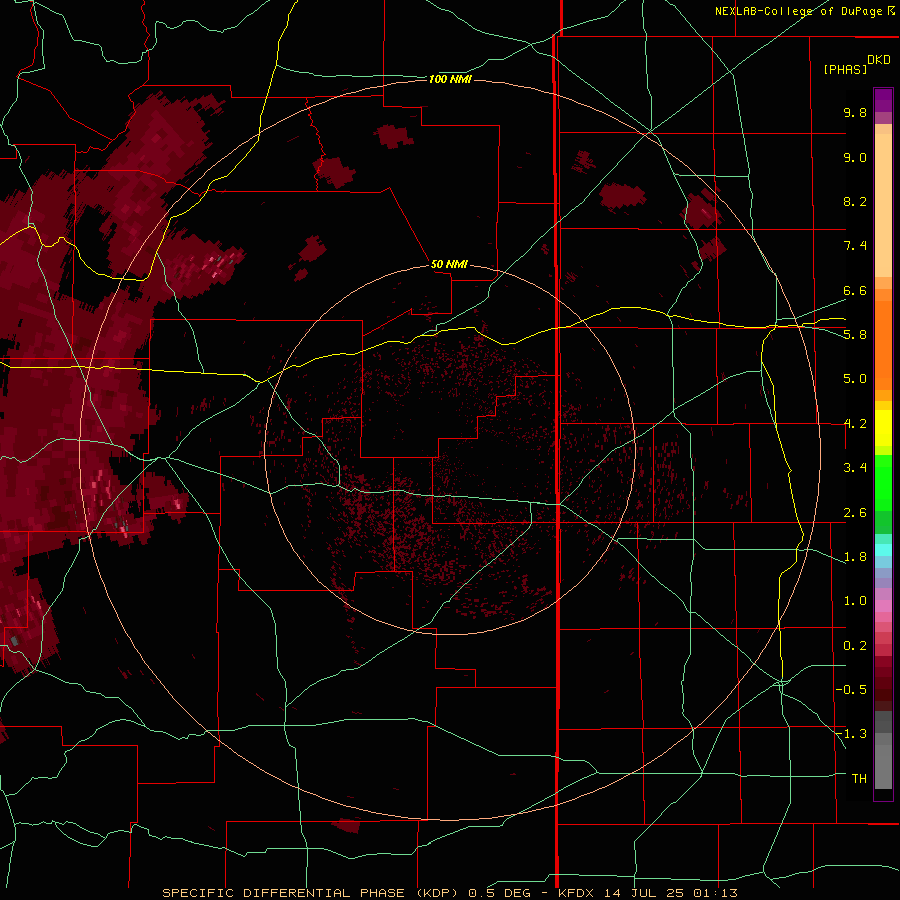Click the 5.0 legend value

point(855,379)
